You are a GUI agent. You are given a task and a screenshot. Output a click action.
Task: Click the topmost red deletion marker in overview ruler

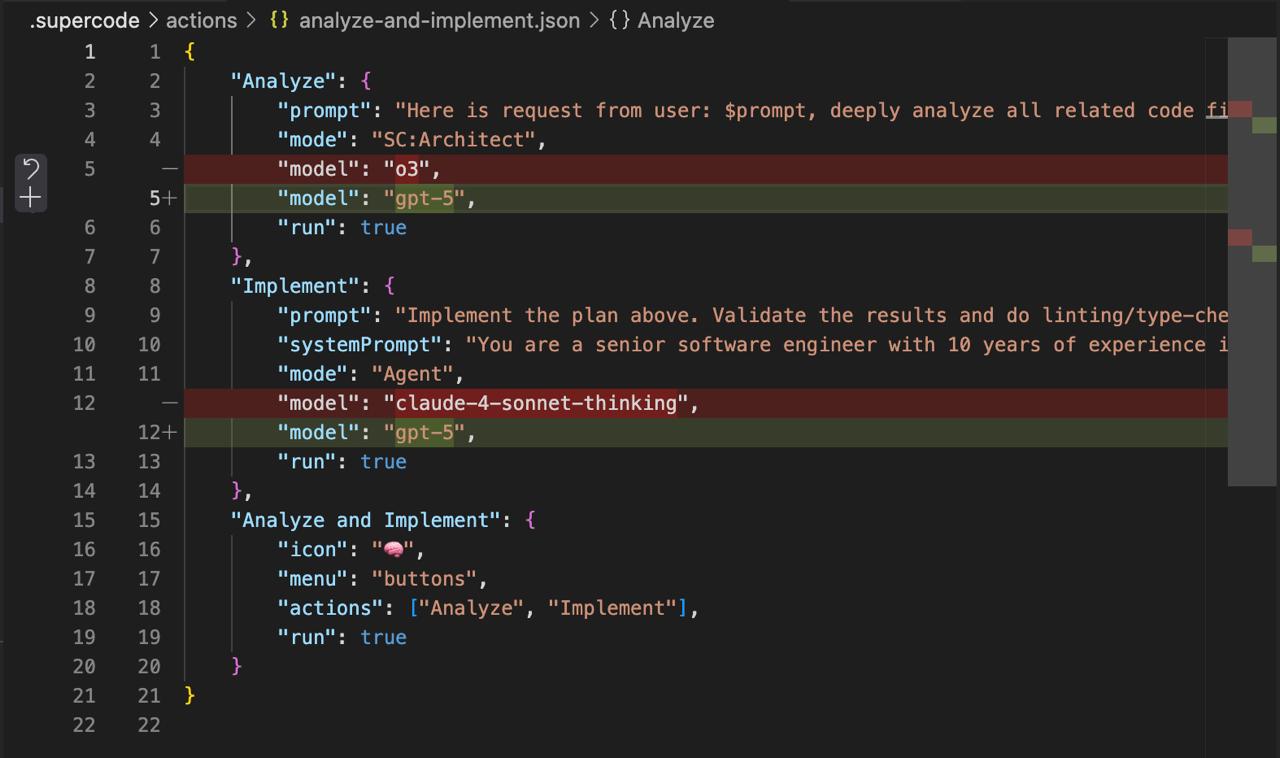click(1240, 109)
